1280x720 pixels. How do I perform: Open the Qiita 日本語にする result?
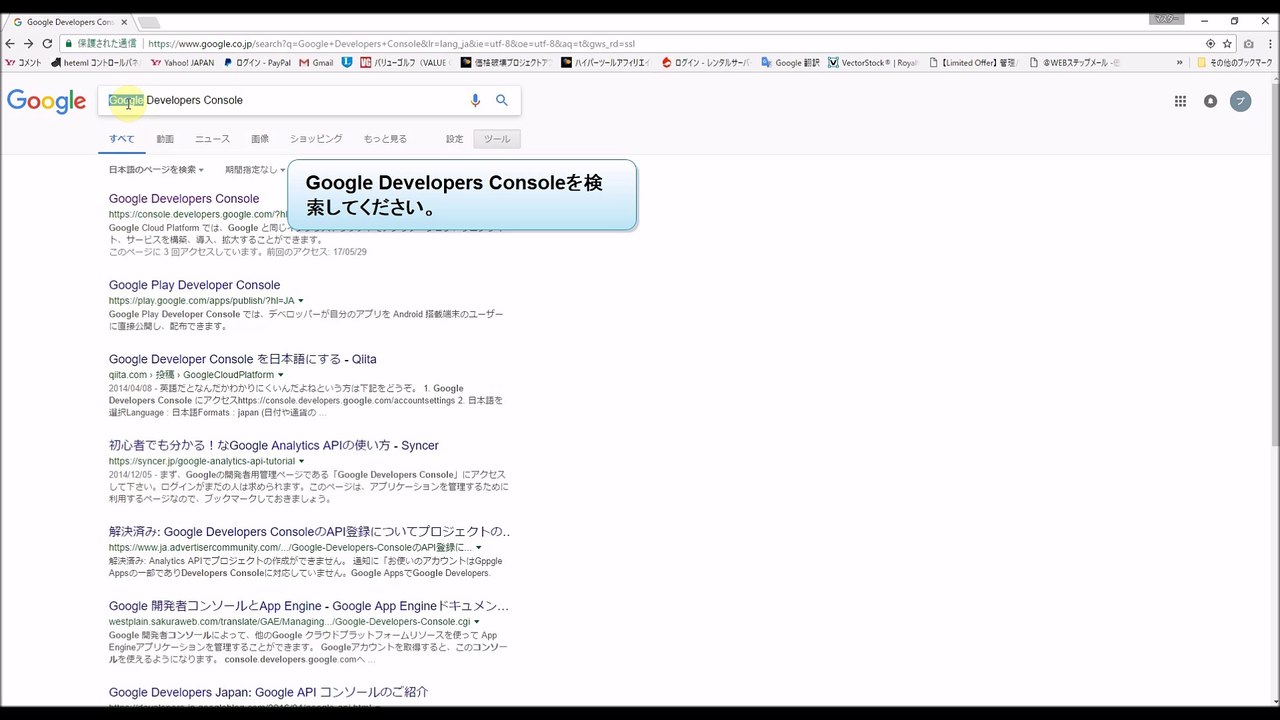243,359
